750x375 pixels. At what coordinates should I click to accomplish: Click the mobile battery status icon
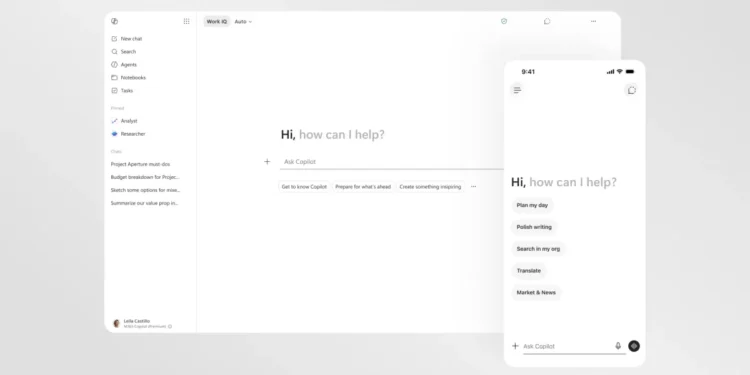[x=630, y=71]
